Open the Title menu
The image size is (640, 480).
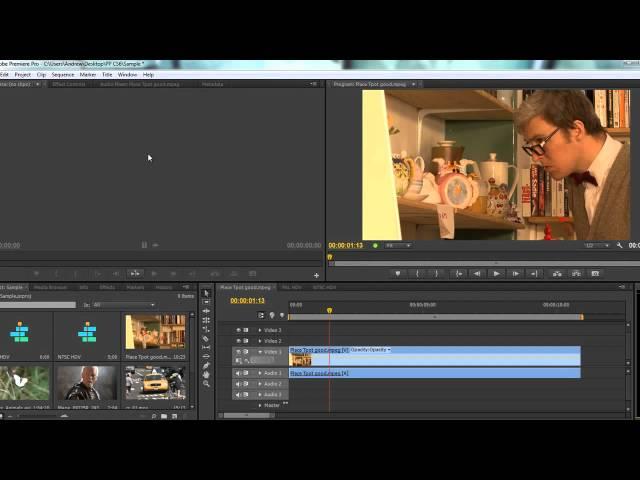[107, 75]
